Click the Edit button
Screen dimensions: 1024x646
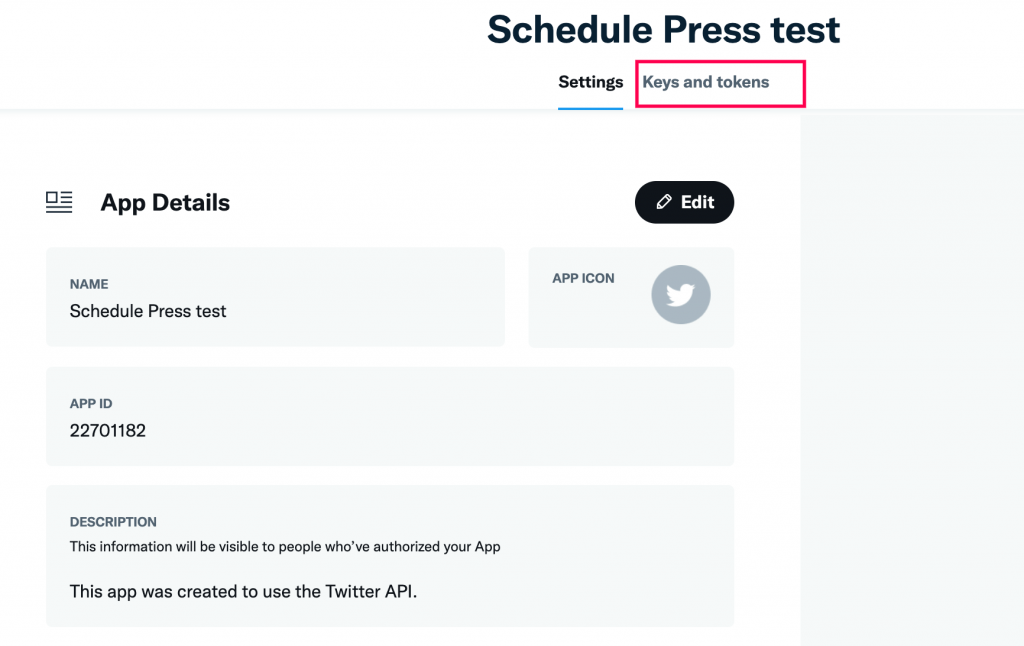tap(684, 202)
